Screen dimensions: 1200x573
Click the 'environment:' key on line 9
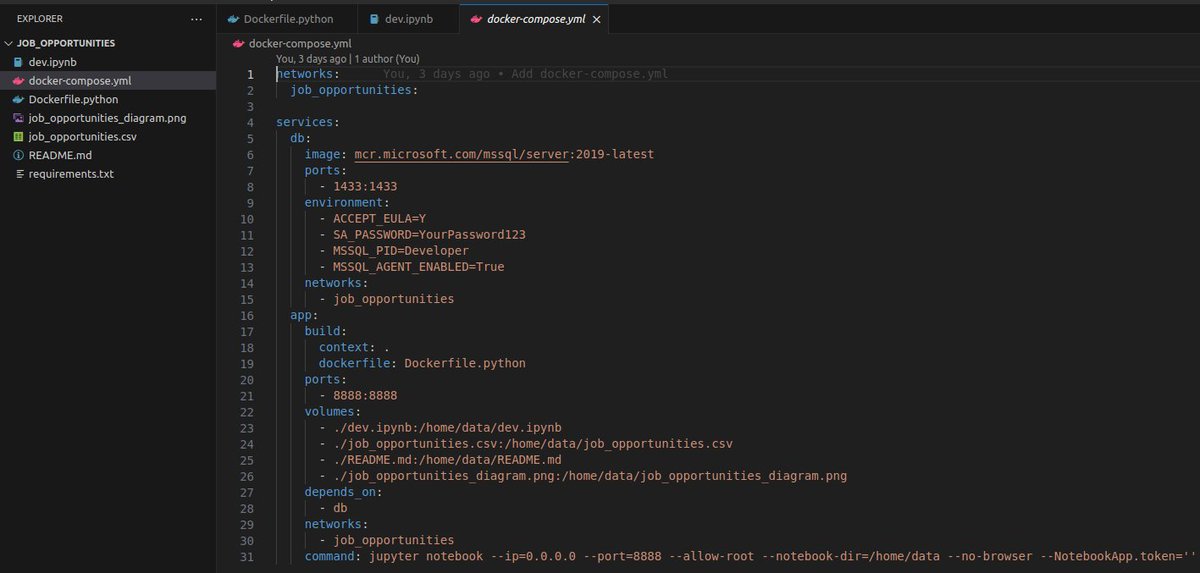(x=348, y=202)
